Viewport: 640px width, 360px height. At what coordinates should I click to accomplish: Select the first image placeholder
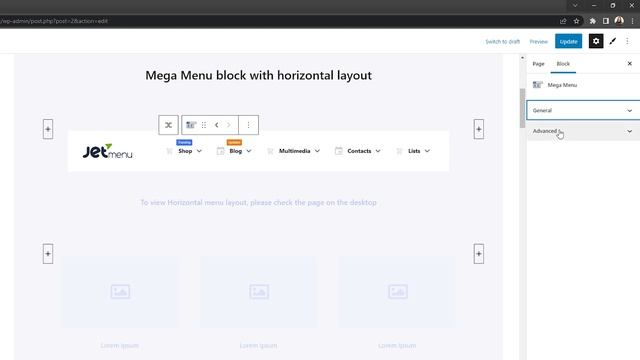coord(120,292)
